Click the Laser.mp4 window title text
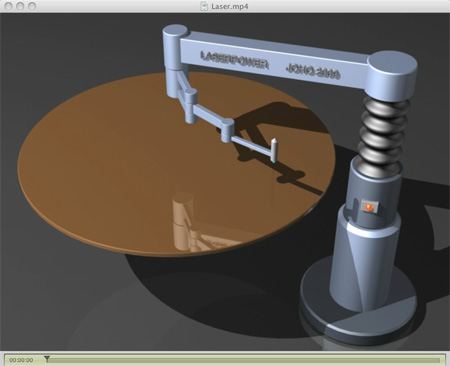Screen dimensions: 450x366 [230, 6]
